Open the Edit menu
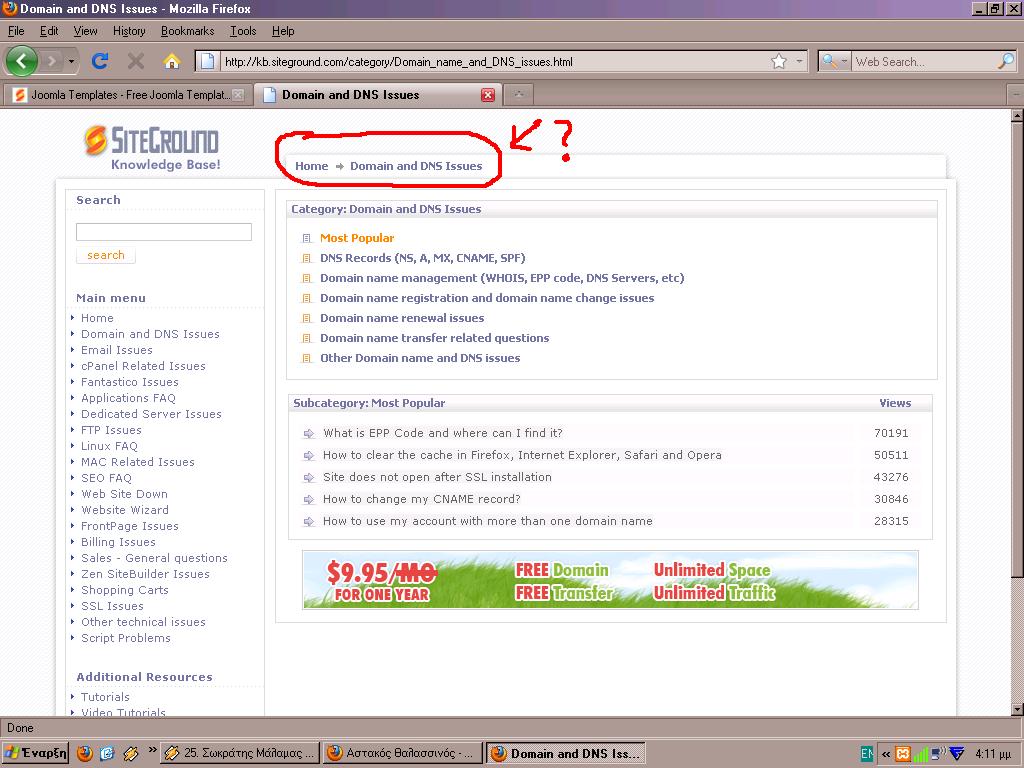 point(49,31)
